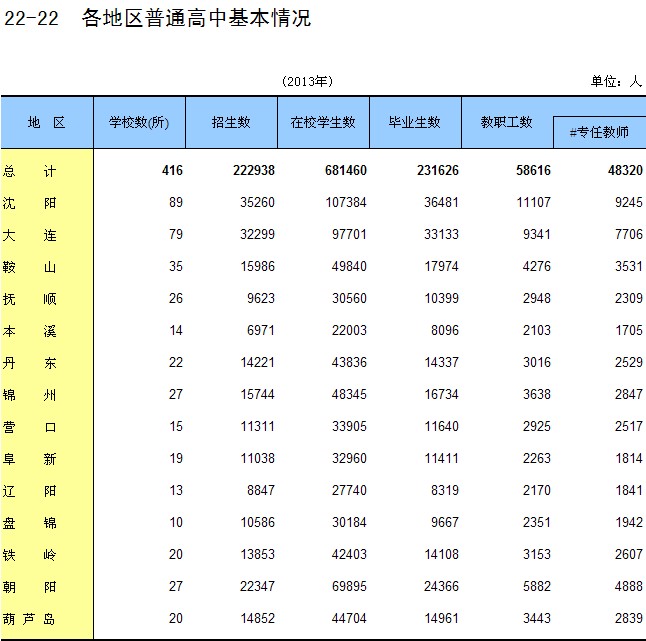Select the 沈阳 row label

tap(29, 203)
